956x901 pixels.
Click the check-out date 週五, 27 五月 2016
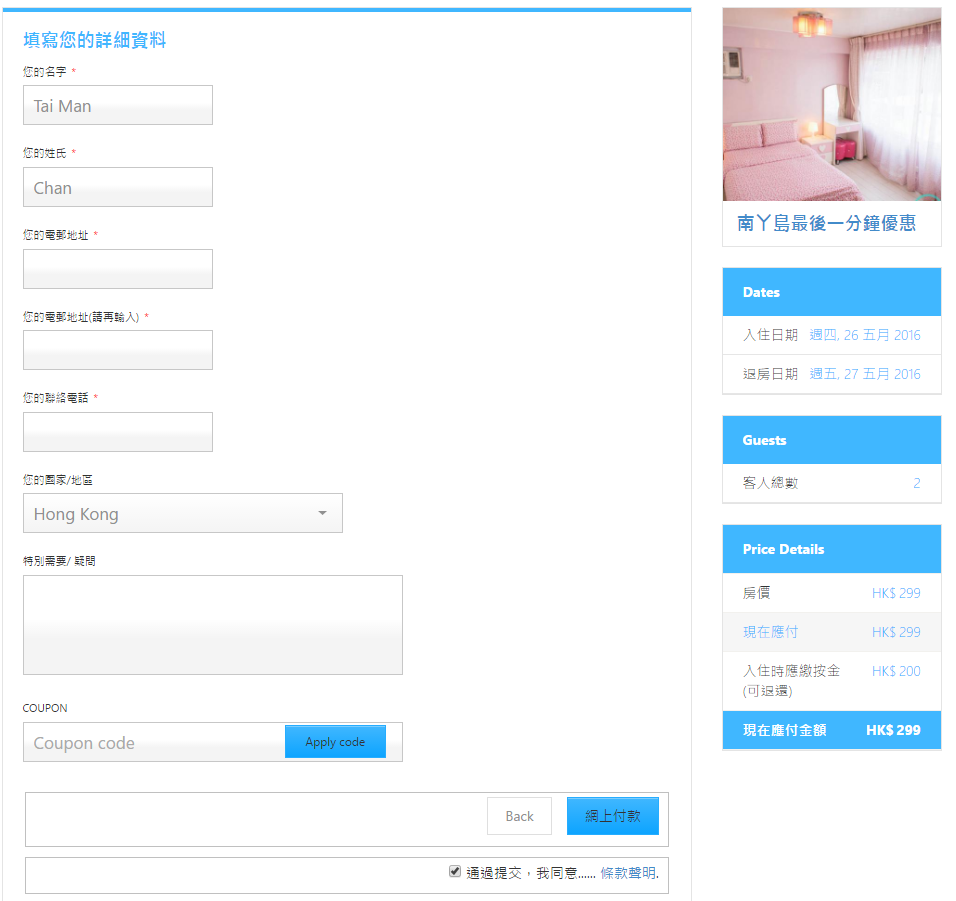pos(864,374)
